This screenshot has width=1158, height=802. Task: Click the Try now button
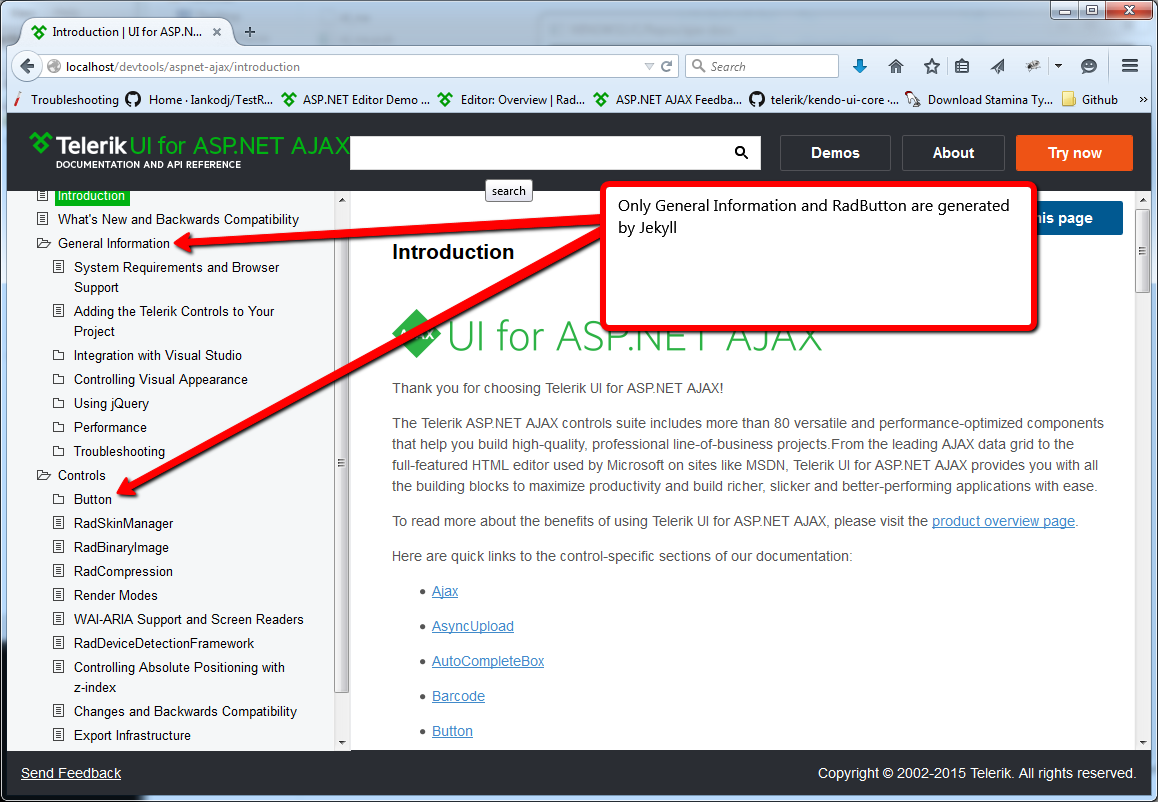pos(1074,153)
